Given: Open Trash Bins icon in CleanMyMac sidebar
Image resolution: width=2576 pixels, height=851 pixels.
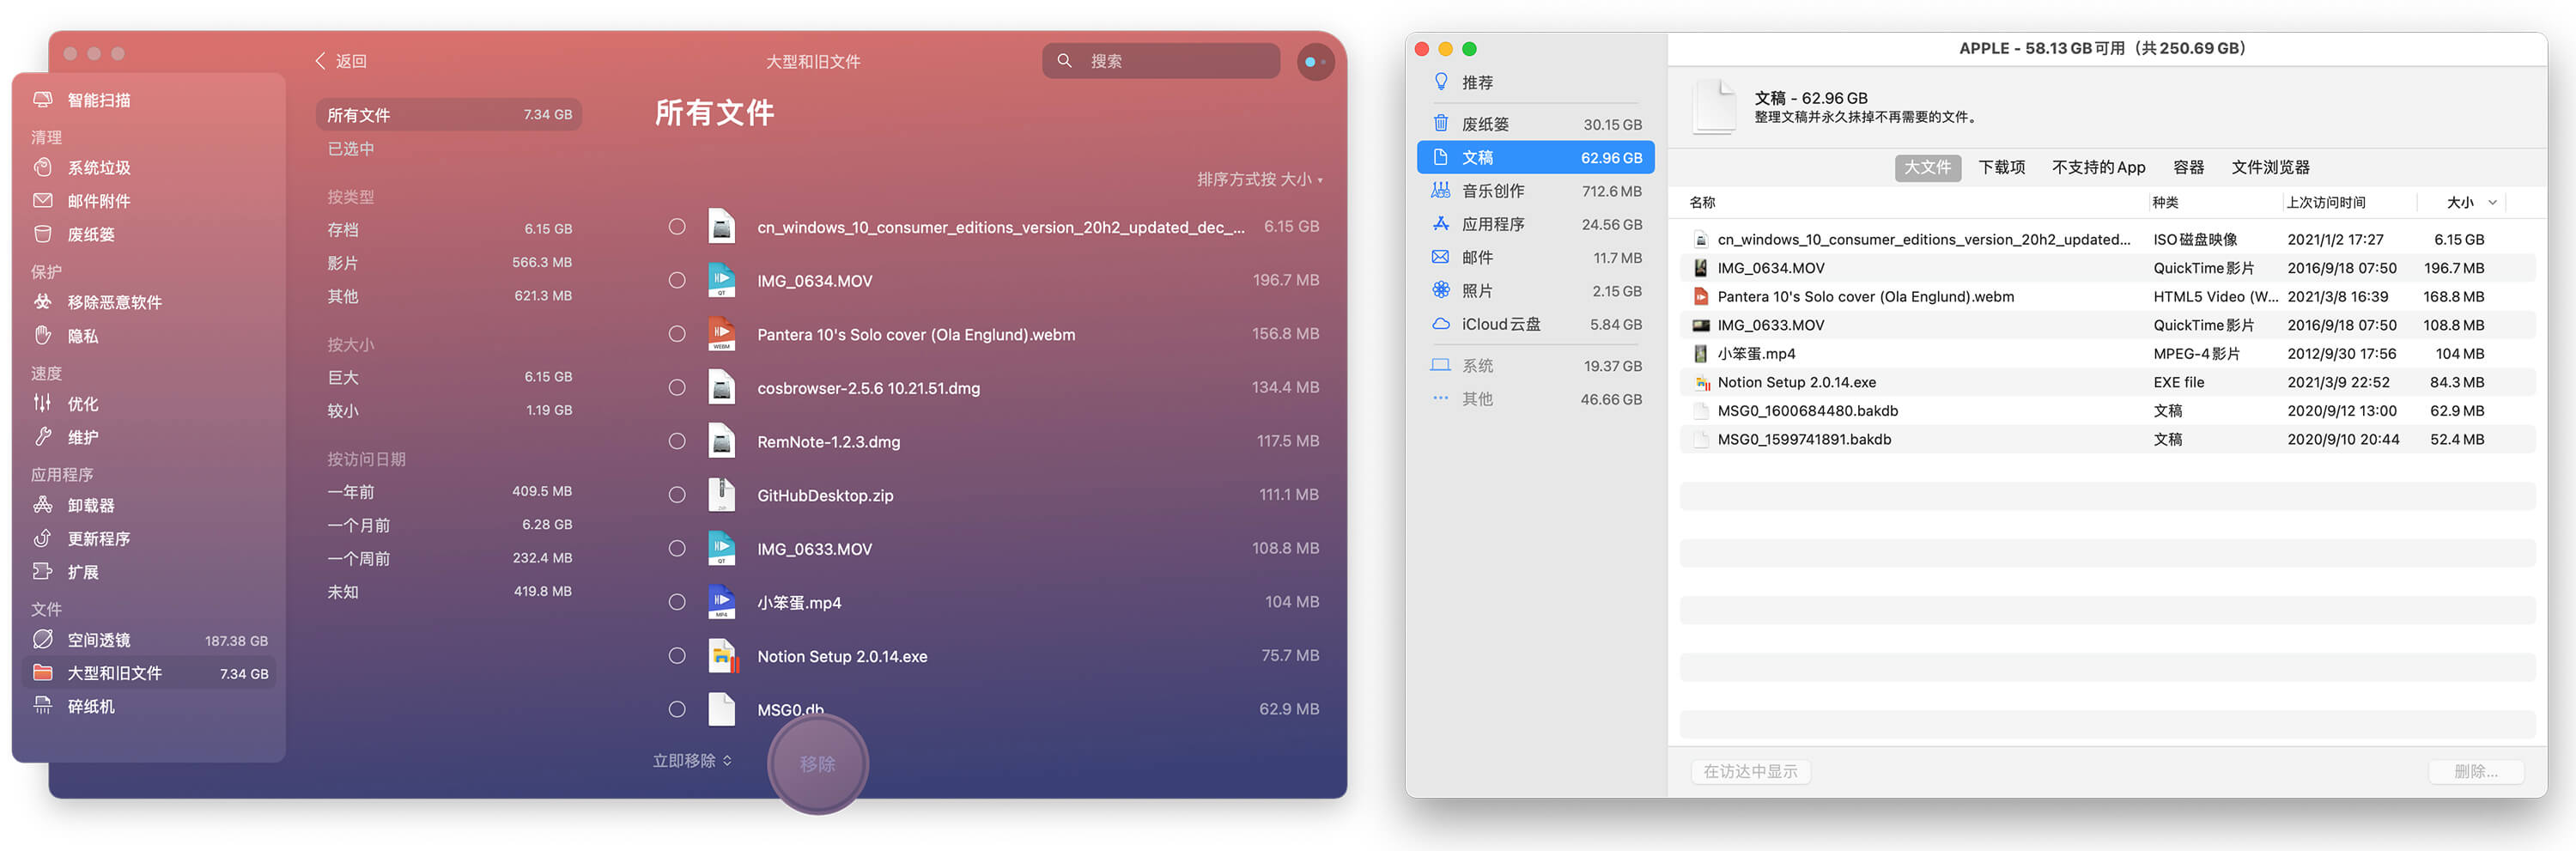Looking at the screenshot, I should (43, 234).
